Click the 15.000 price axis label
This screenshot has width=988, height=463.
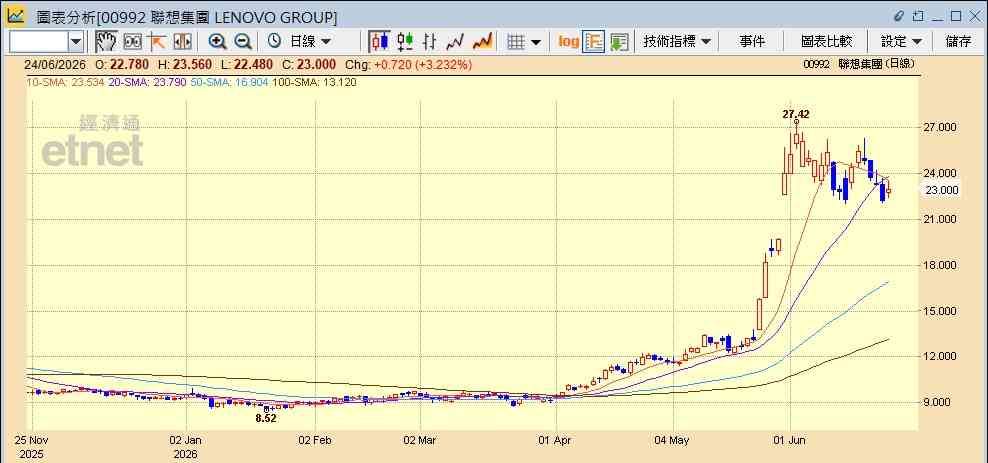pyautogui.click(x=941, y=311)
